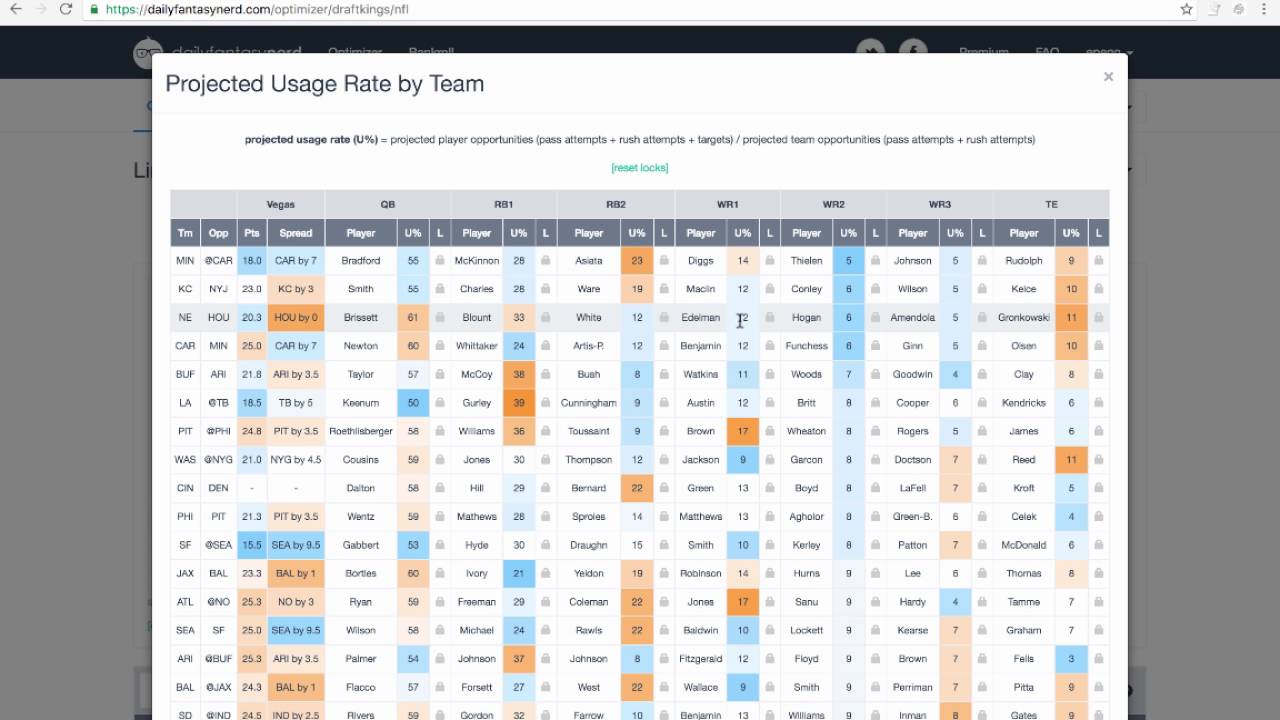Lock Thielen as MIN WR2
1280x720 pixels.
tap(876, 261)
